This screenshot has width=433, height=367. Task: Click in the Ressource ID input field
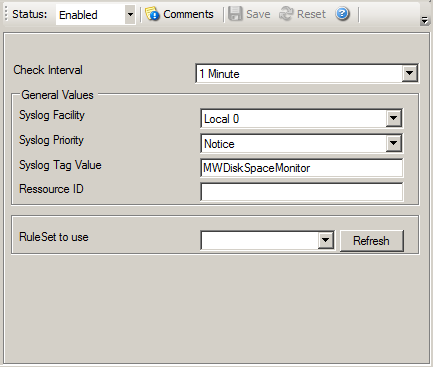pos(302,192)
